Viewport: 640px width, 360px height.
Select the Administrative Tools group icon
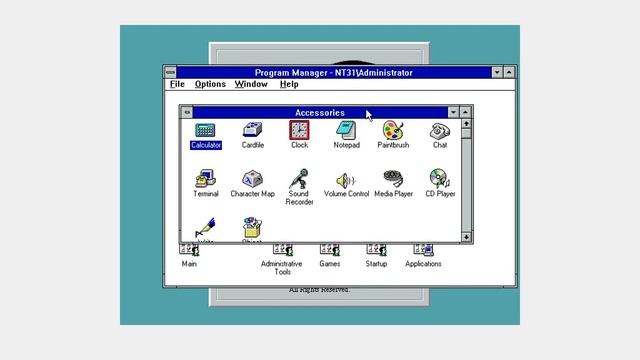282,250
